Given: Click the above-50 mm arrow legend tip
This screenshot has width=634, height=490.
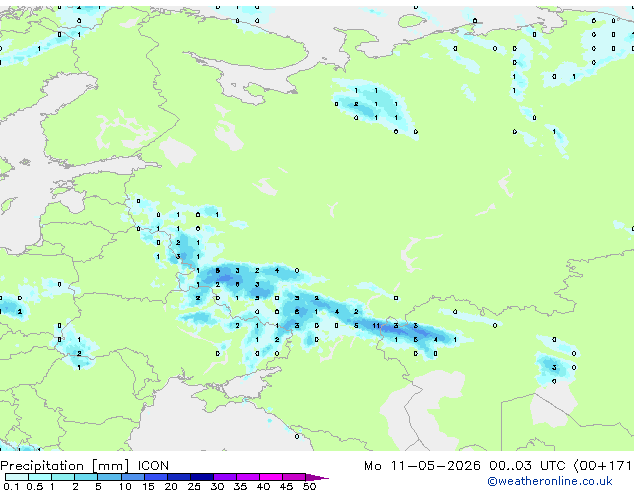Looking at the screenshot, I should (317, 477).
